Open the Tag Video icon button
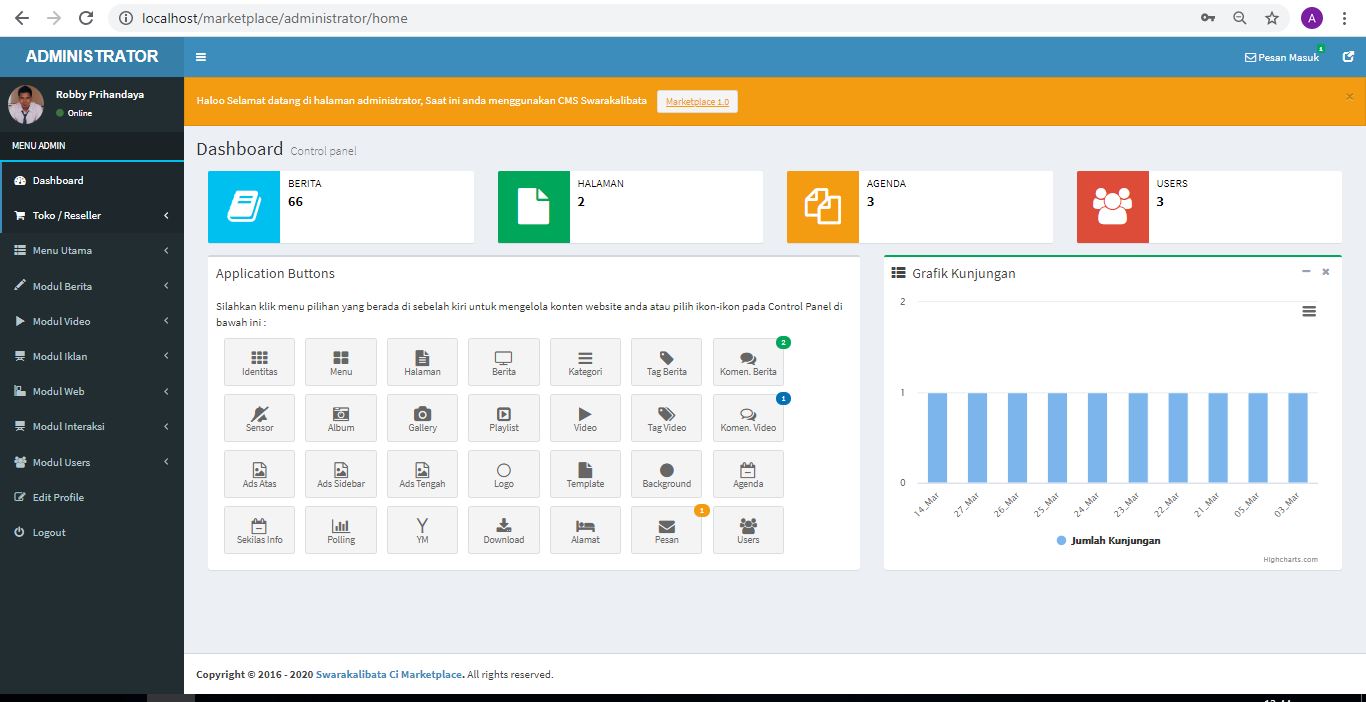This screenshot has width=1366, height=702. coord(666,418)
